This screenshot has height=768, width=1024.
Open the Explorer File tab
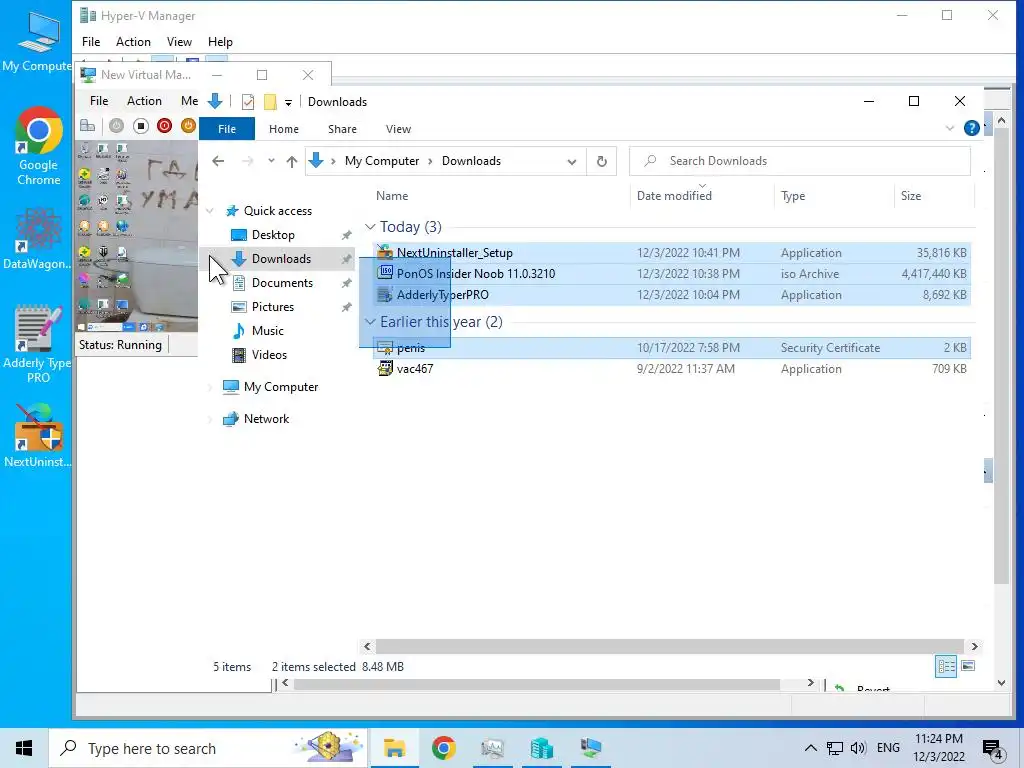pos(227,129)
